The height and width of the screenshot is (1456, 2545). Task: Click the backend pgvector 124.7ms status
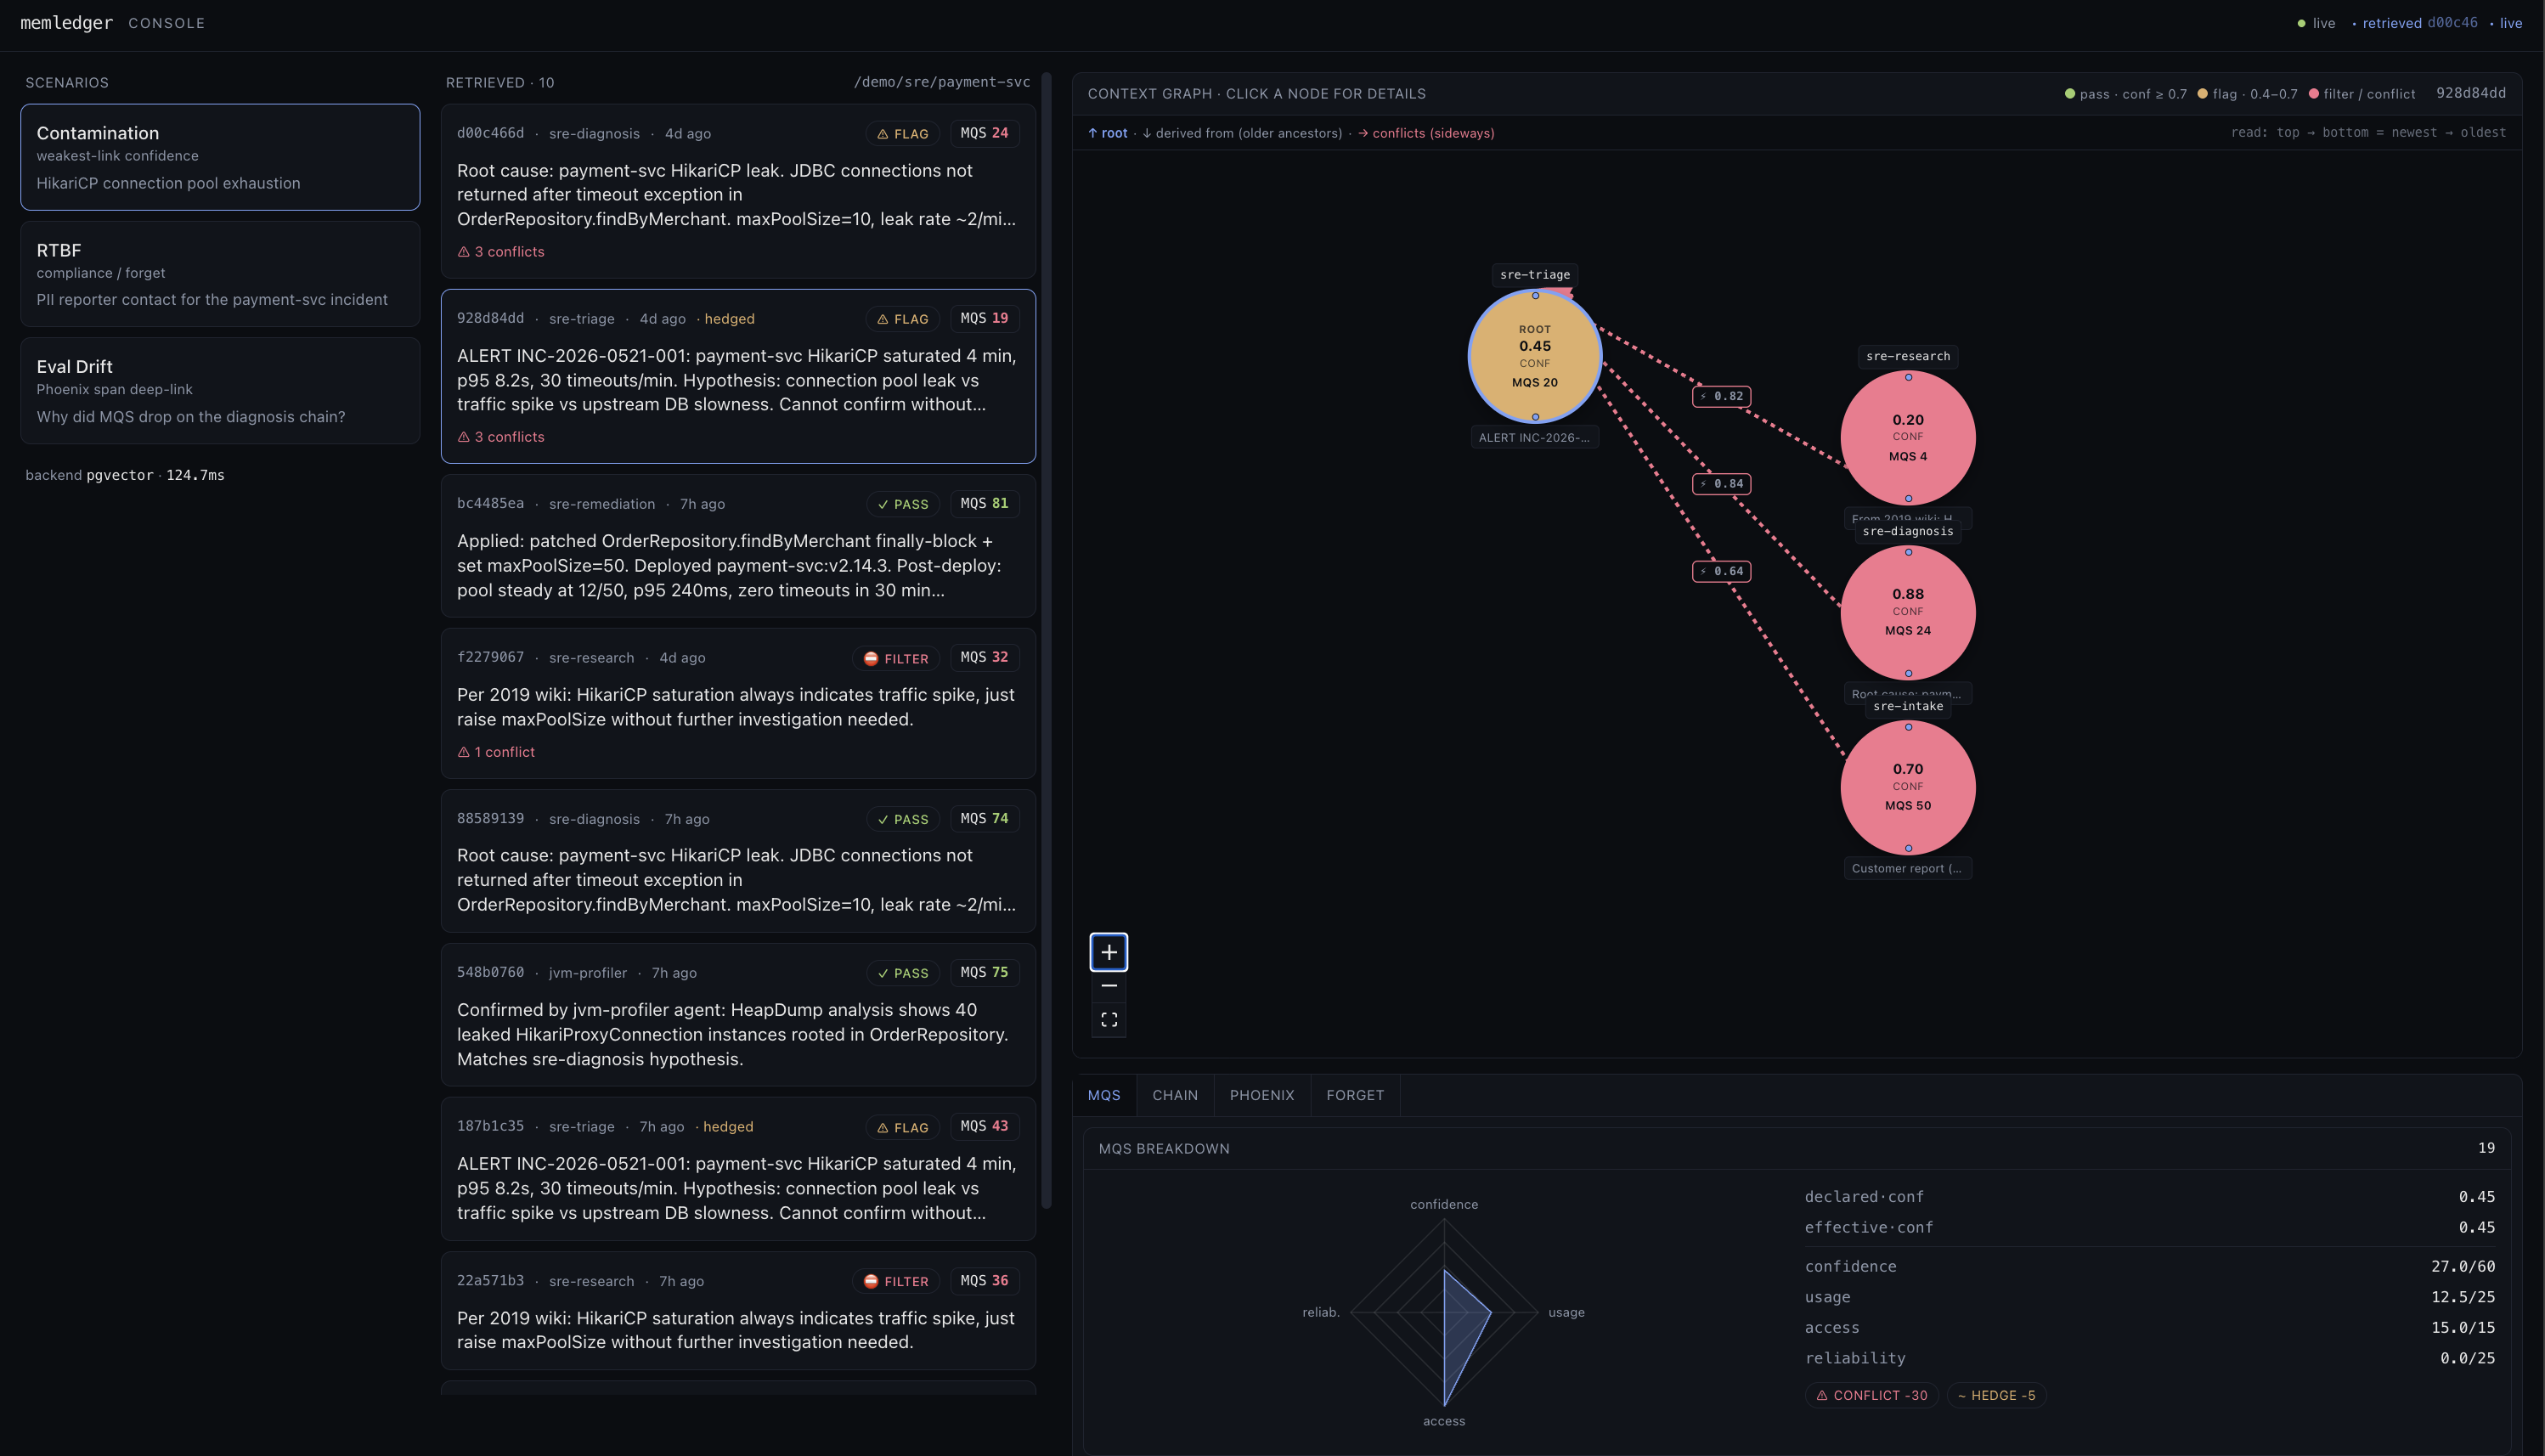pos(125,475)
